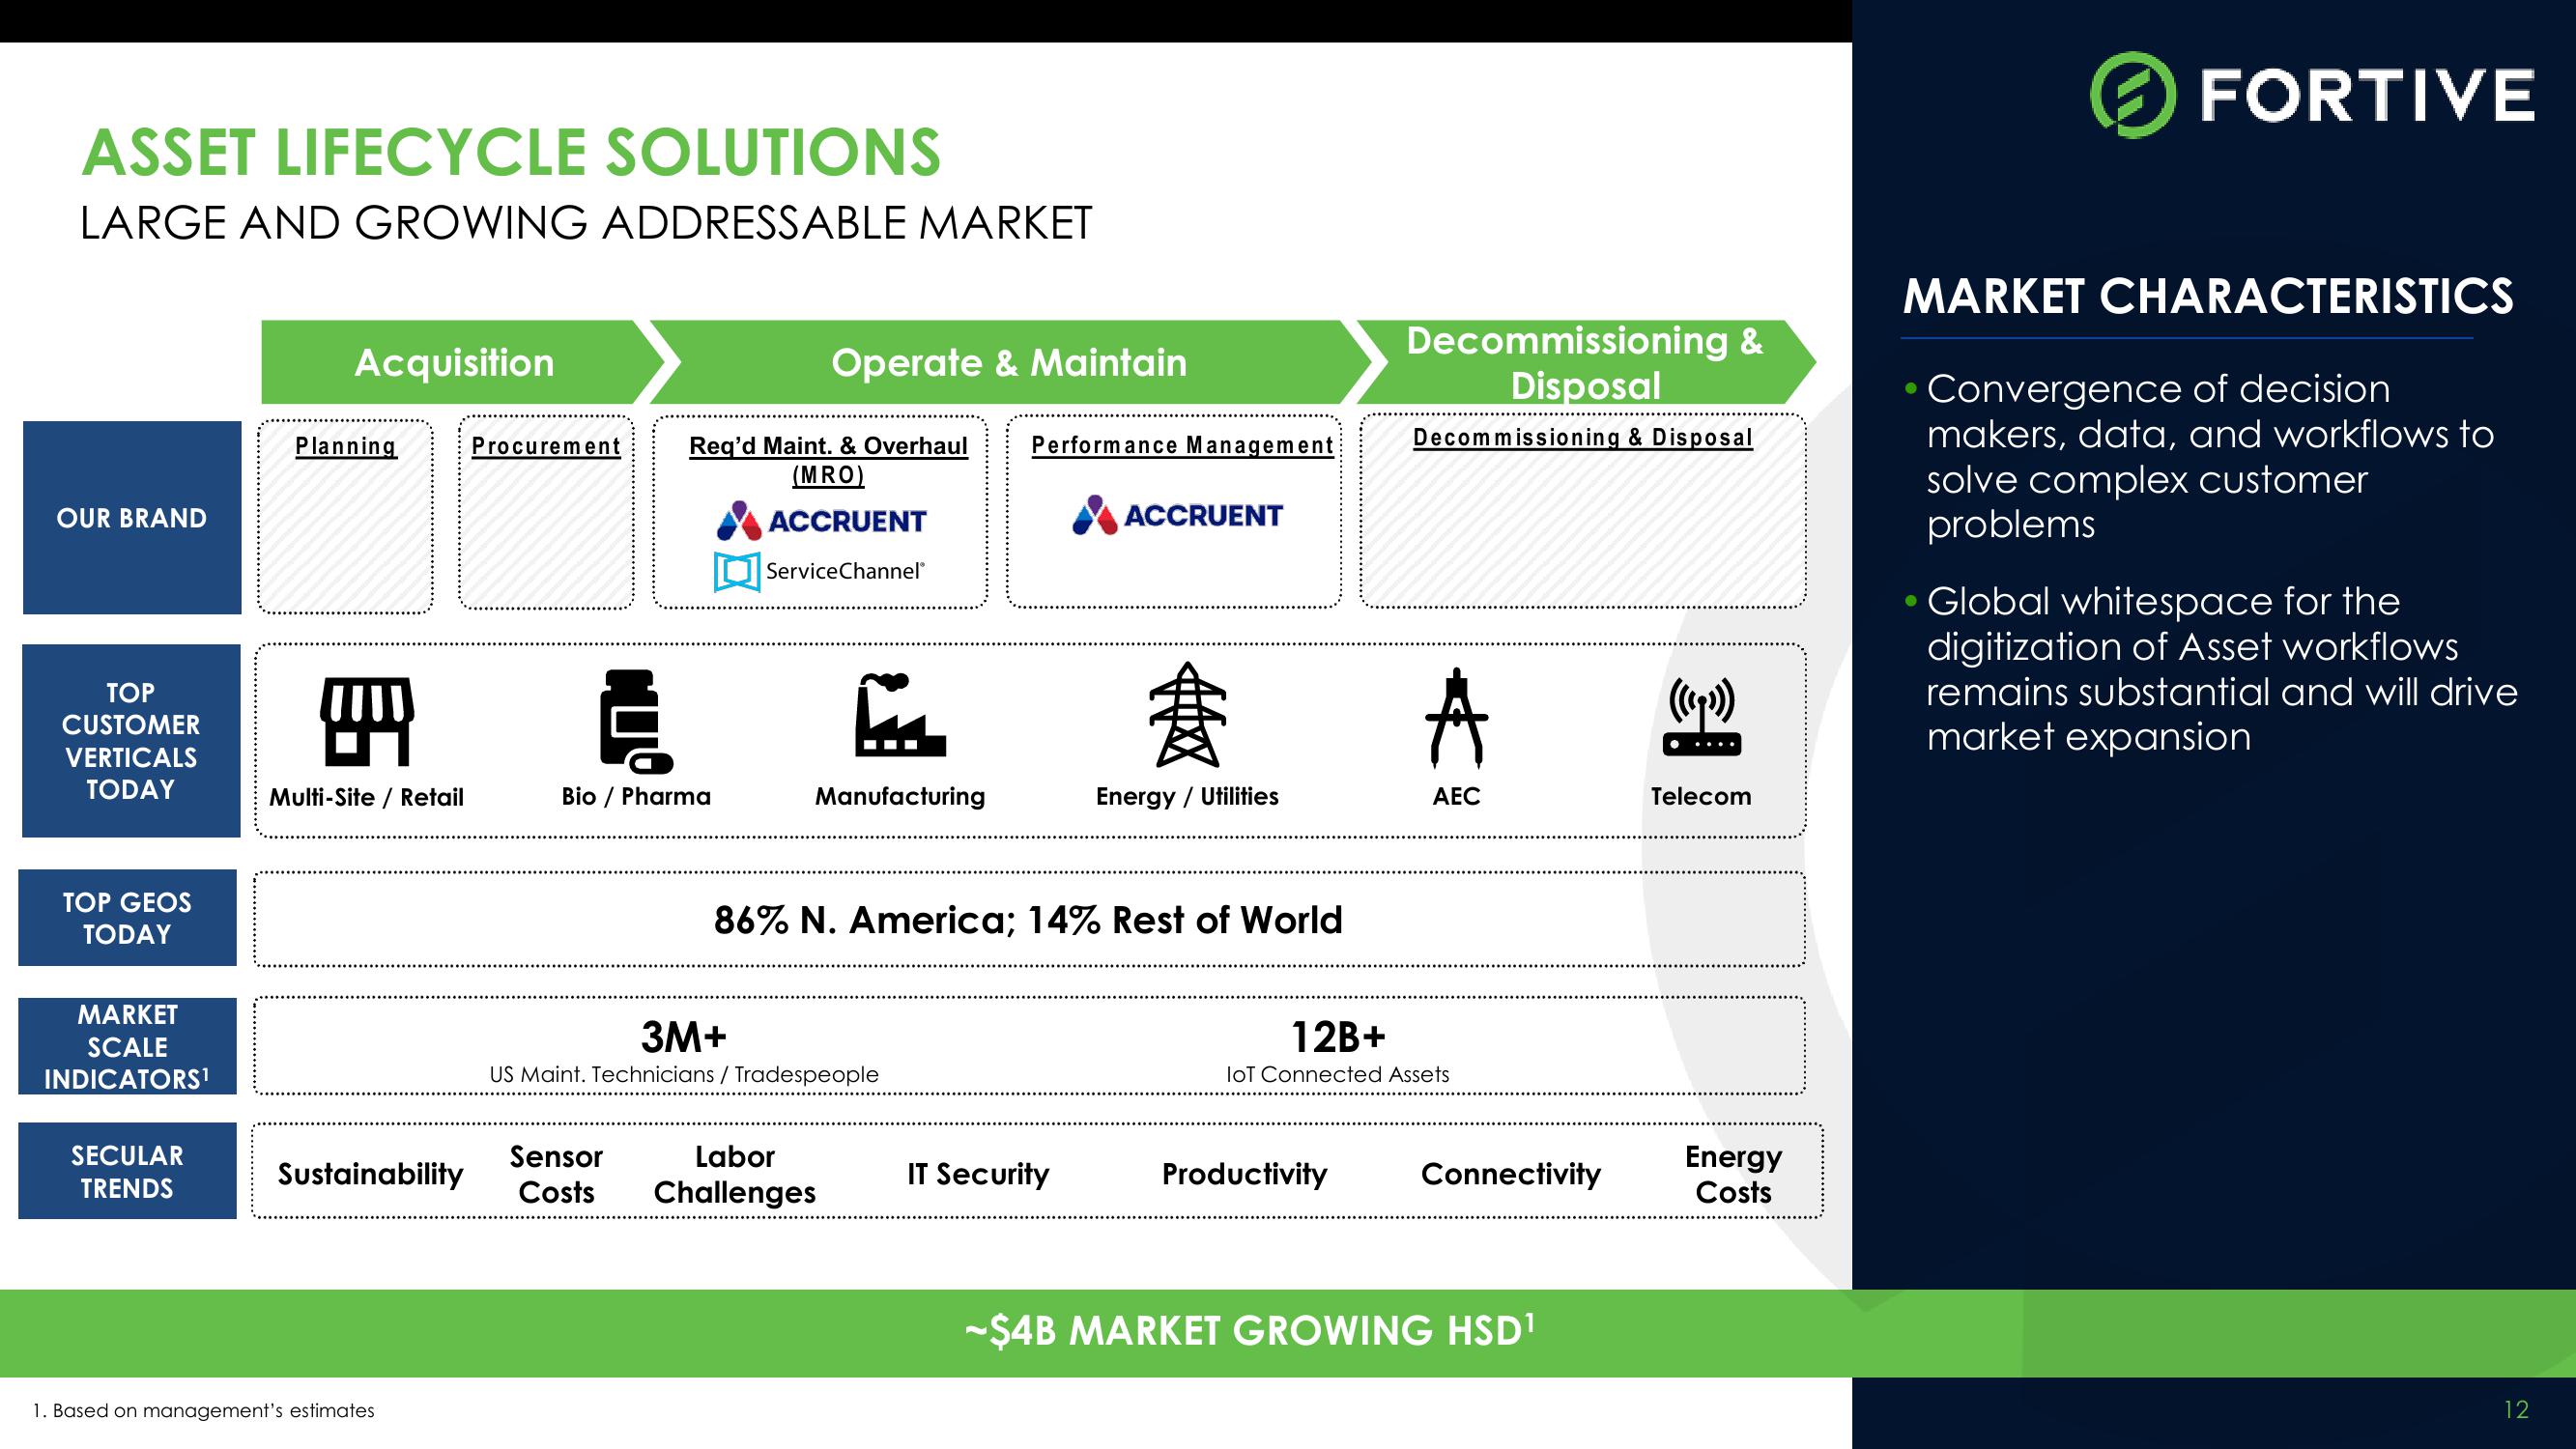This screenshot has height=1449, width=2576.
Task: Click the OUR BRAND row label
Action: pyautogui.click(x=132, y=518)
